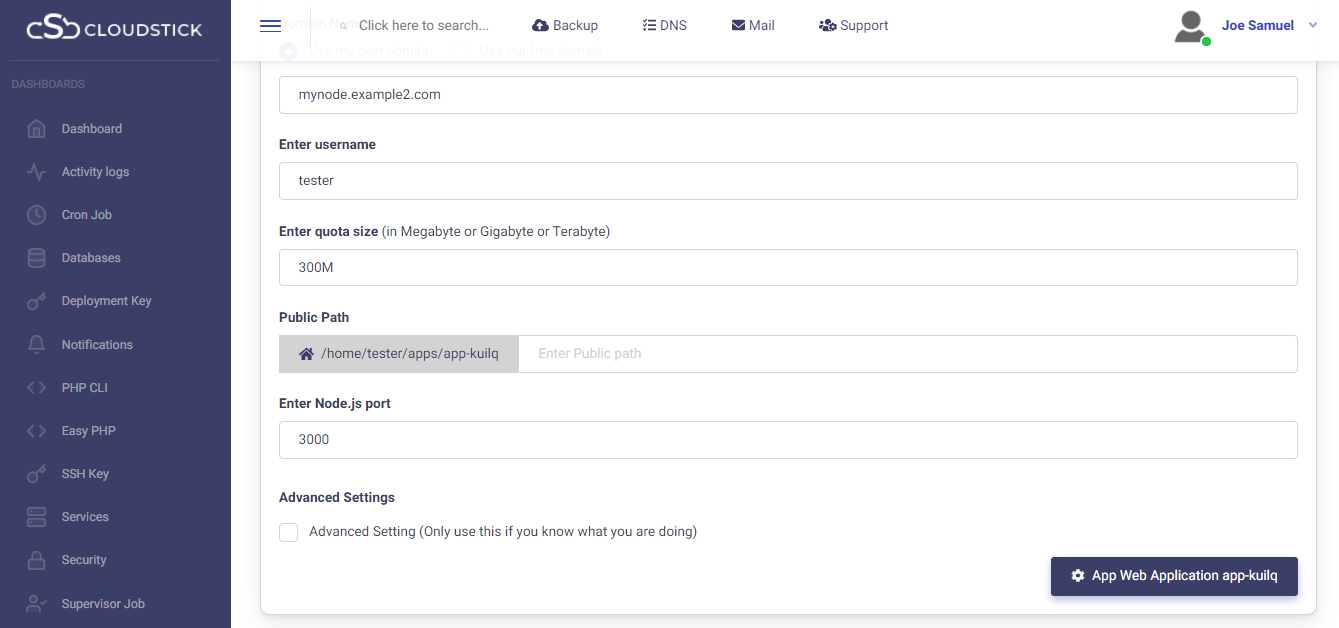1339x628 pixels.
Task: Open the Backup menu item
Action: click(565, 25)
